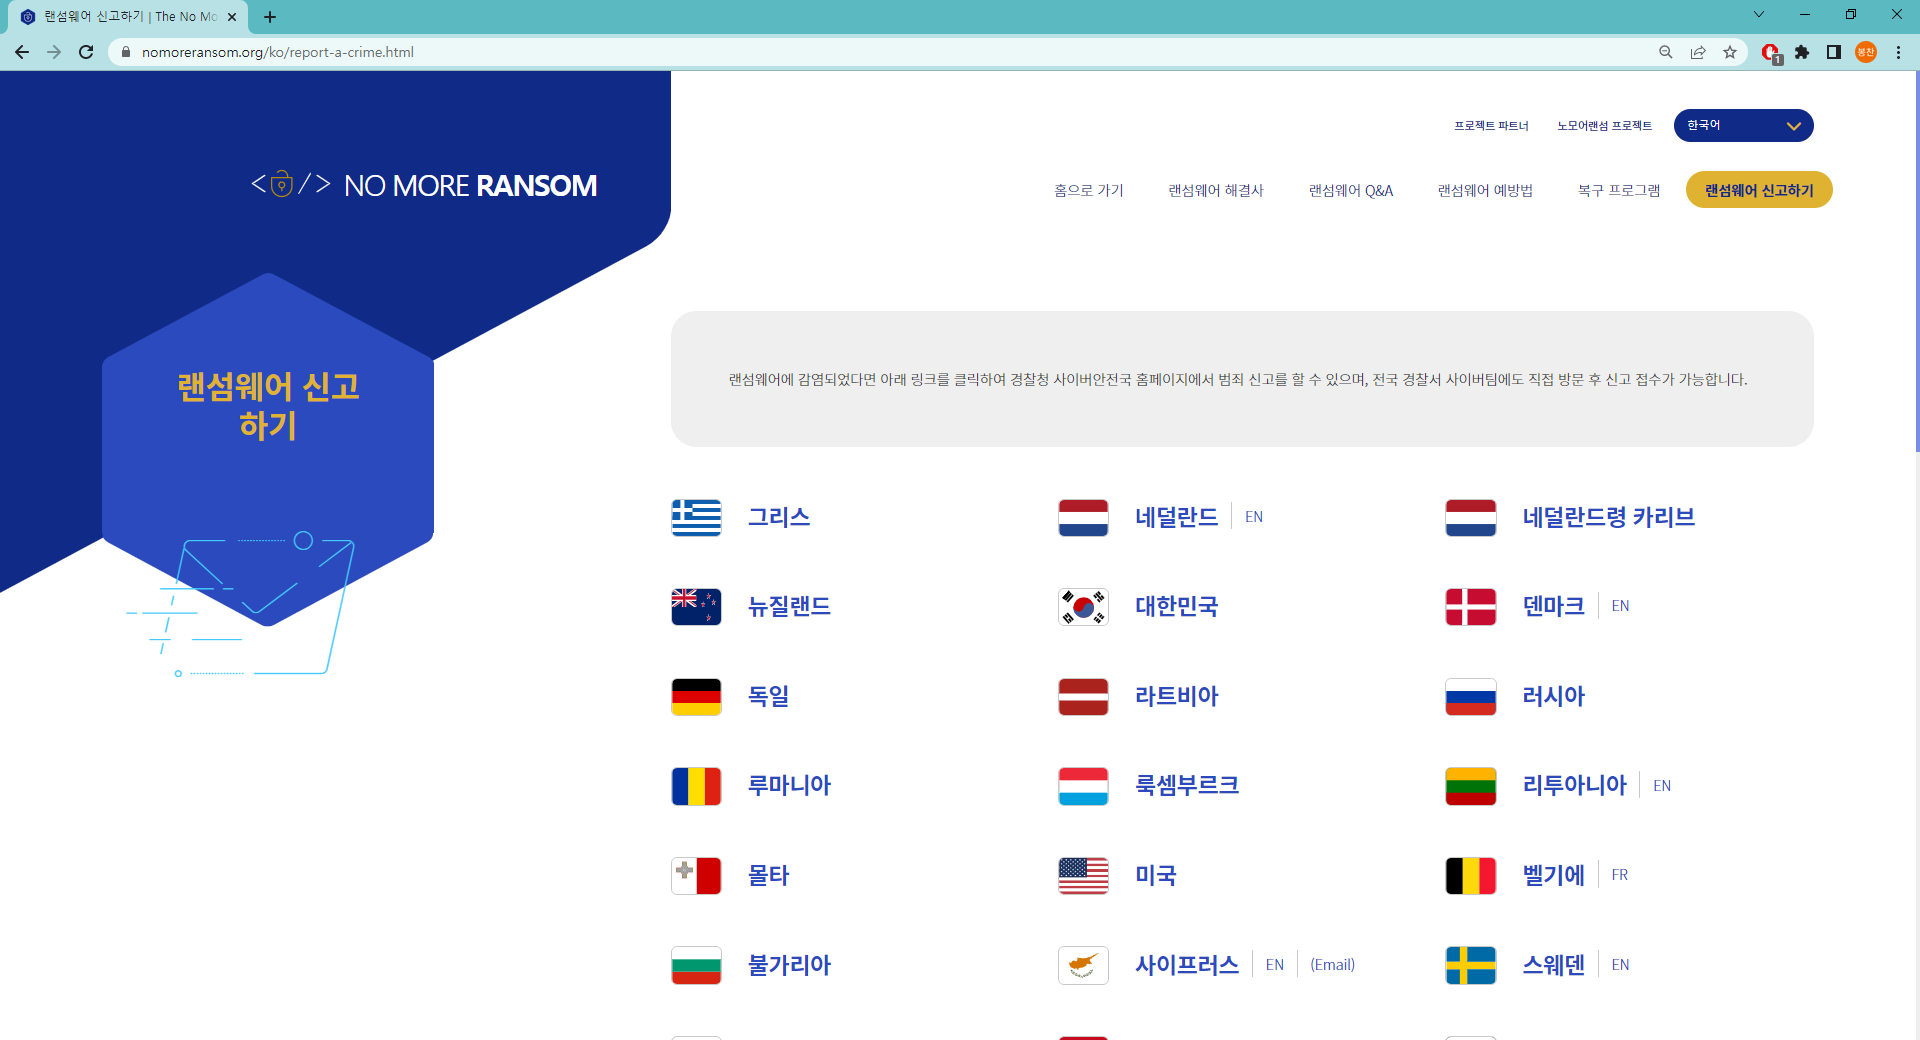This screenshot has width=1920, height=1040.
Task: Click the Belgium flag icon
Action: pos(1470,875)
